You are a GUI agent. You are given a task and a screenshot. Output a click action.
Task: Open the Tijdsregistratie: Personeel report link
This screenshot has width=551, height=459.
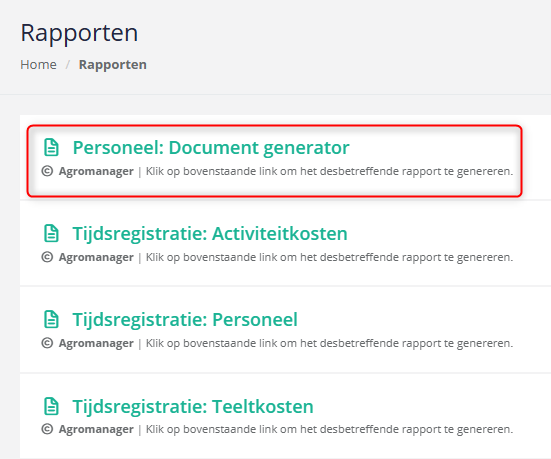point(185,320)
